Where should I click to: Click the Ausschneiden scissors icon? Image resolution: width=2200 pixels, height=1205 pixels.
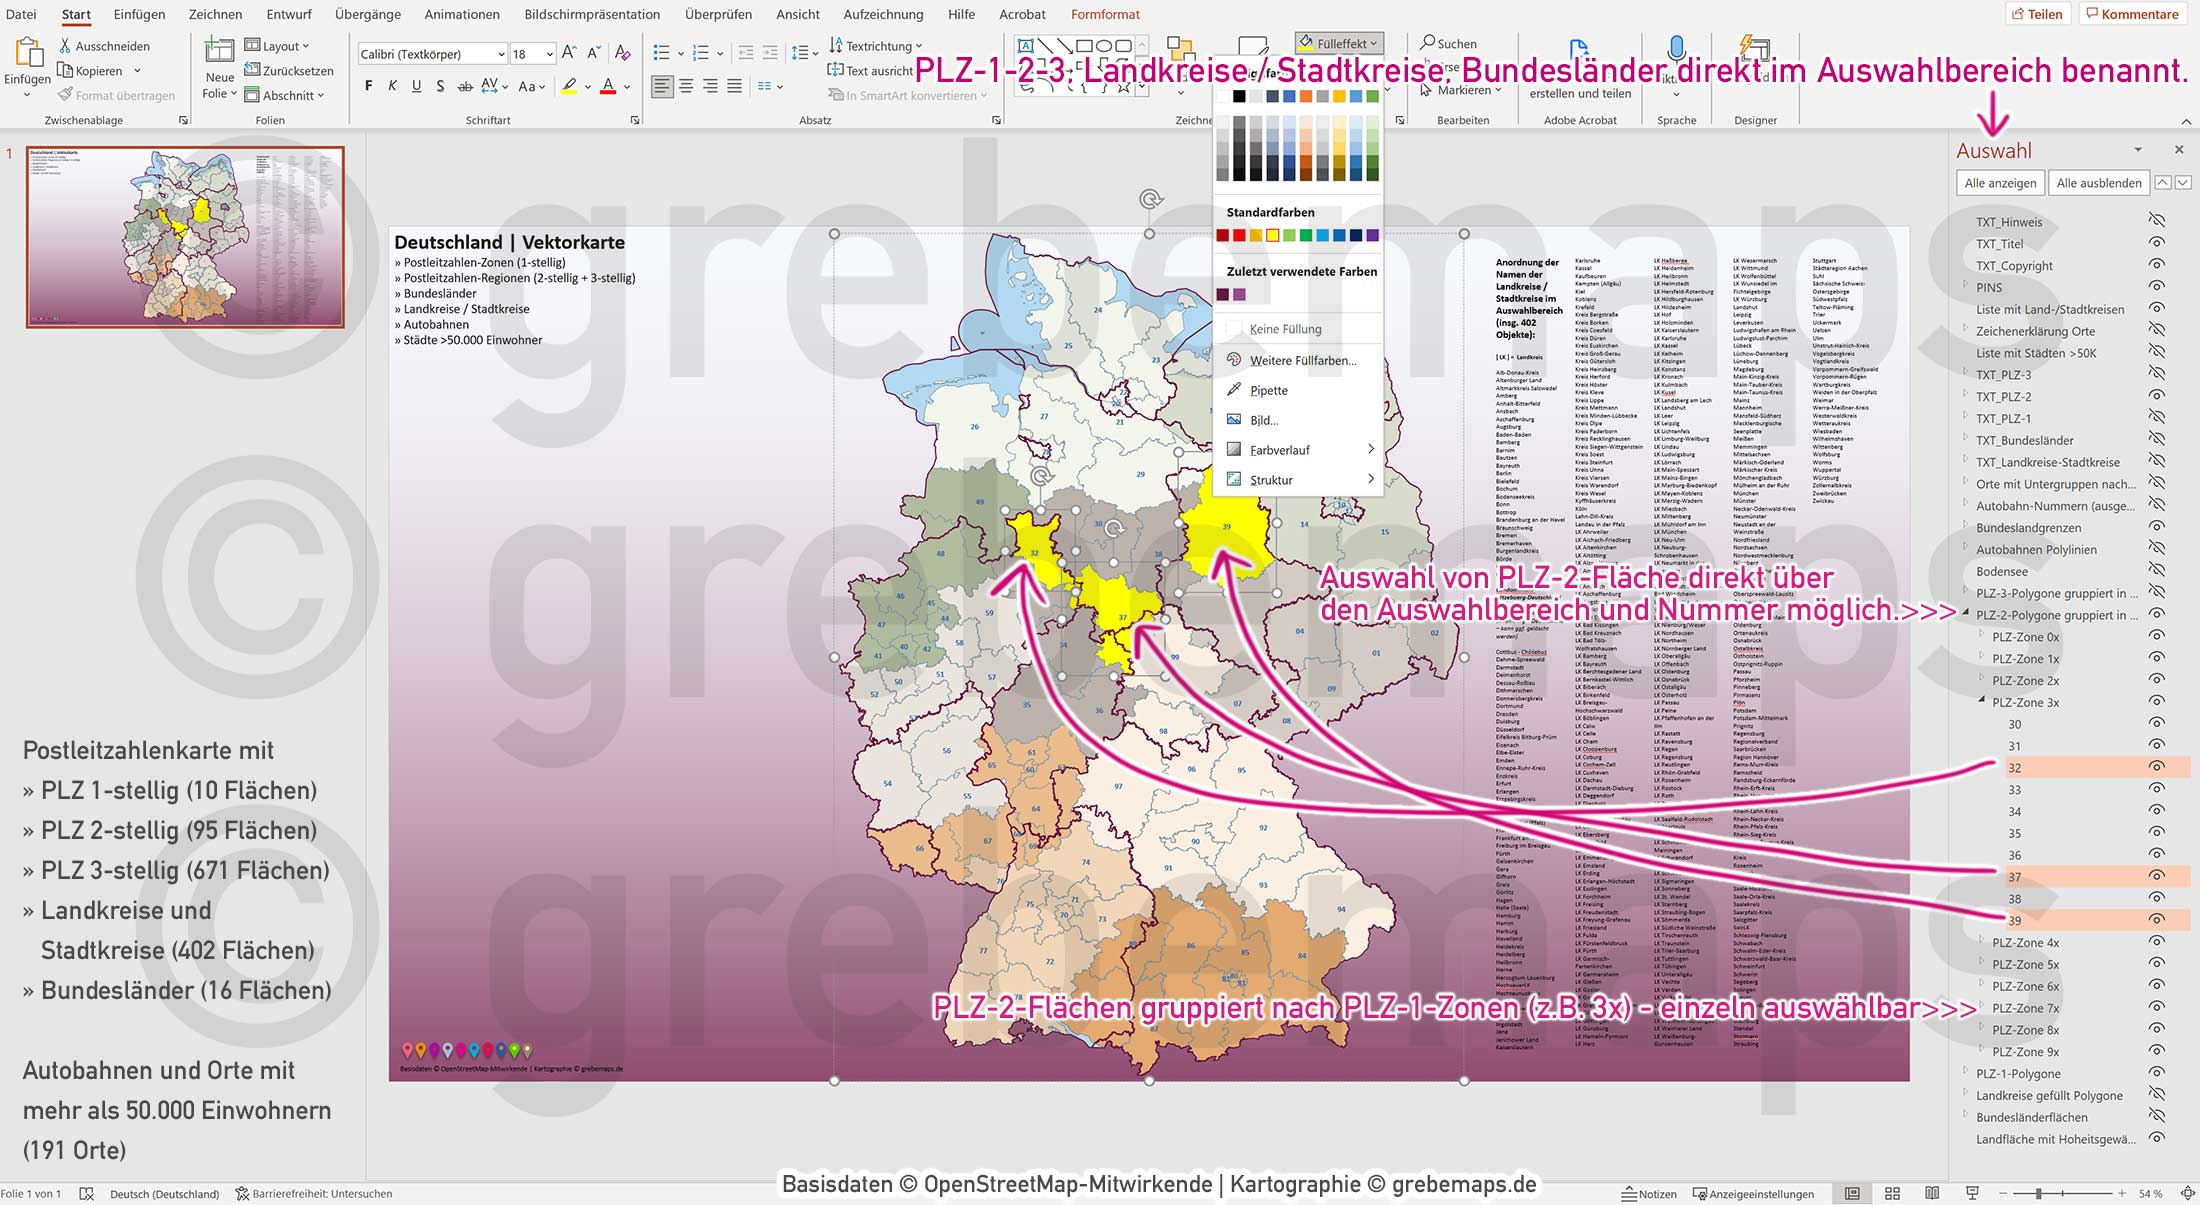click(x=64, y=45)
